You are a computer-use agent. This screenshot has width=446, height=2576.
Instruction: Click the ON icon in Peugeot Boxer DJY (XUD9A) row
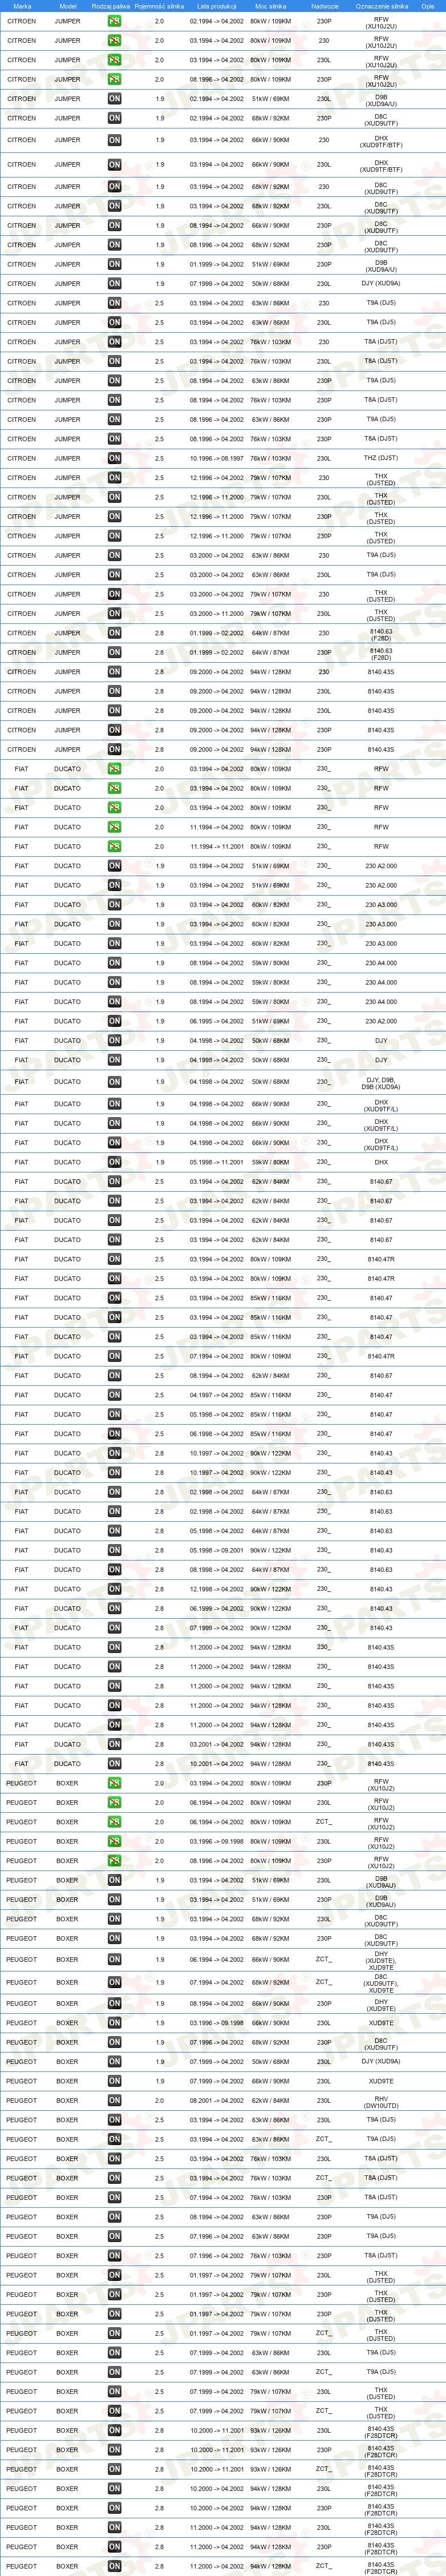tap(114, 2062)
